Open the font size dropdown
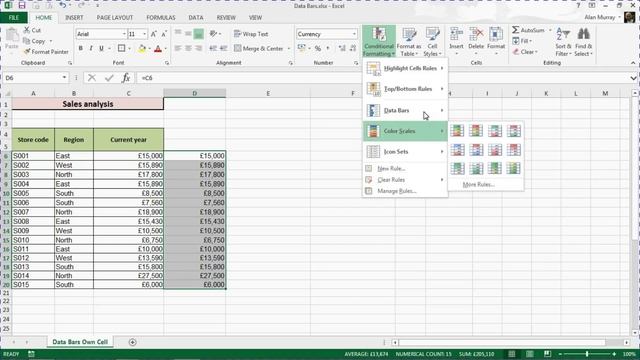 pos(144,34)
